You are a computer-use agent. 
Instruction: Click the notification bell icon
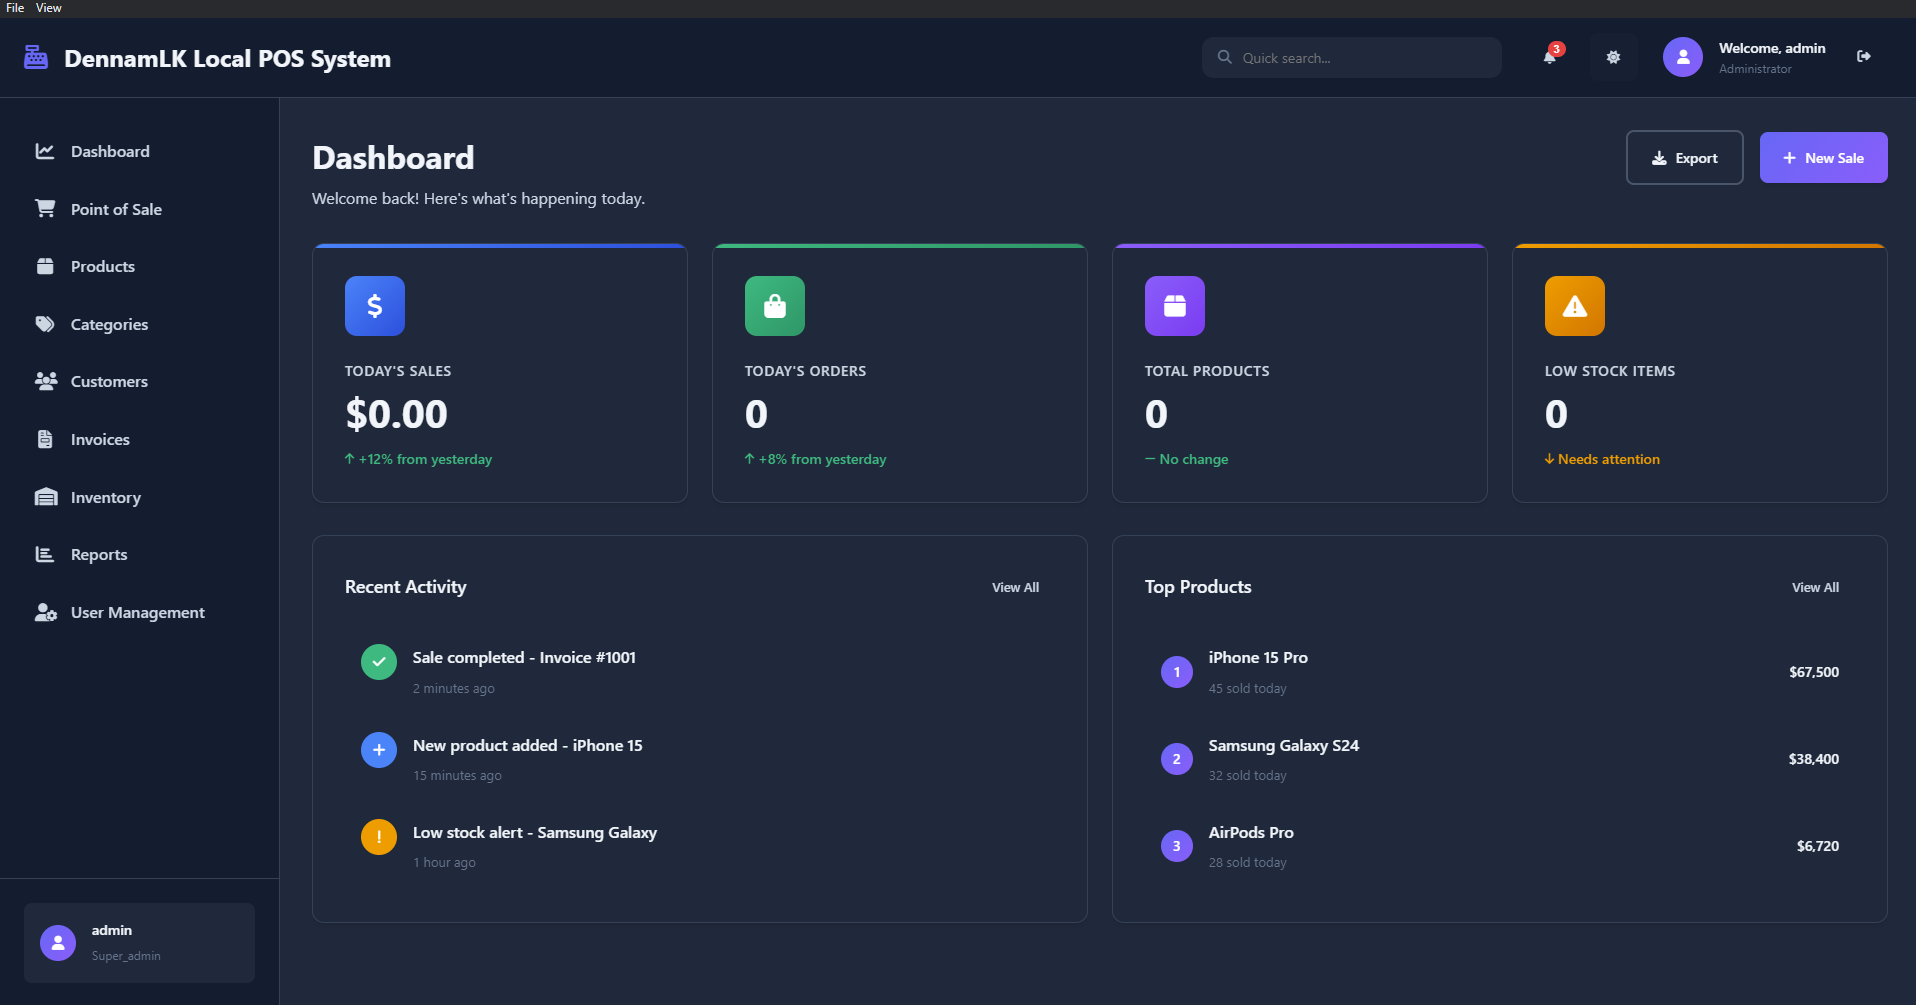click(x=1549, y=57)
